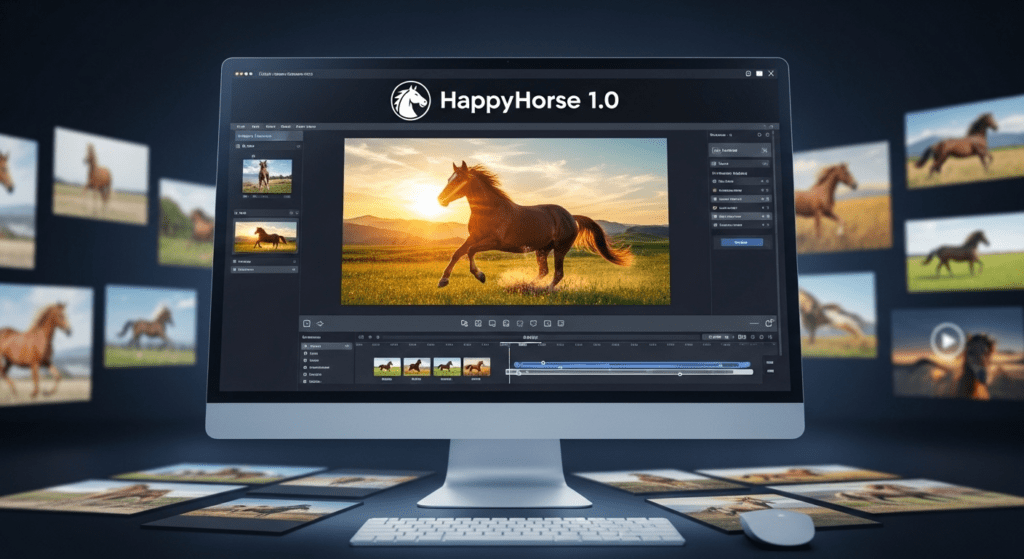The width and height of the screenshot is (1024, 559).
Task: Click the main sunset horse preview video
Action: pos(505,221)
